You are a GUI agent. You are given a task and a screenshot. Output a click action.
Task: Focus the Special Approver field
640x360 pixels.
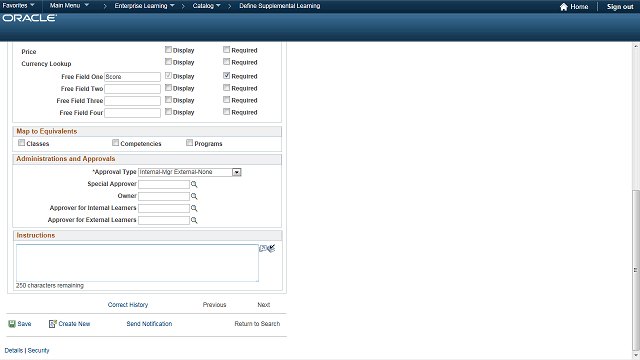coord(164,184)
